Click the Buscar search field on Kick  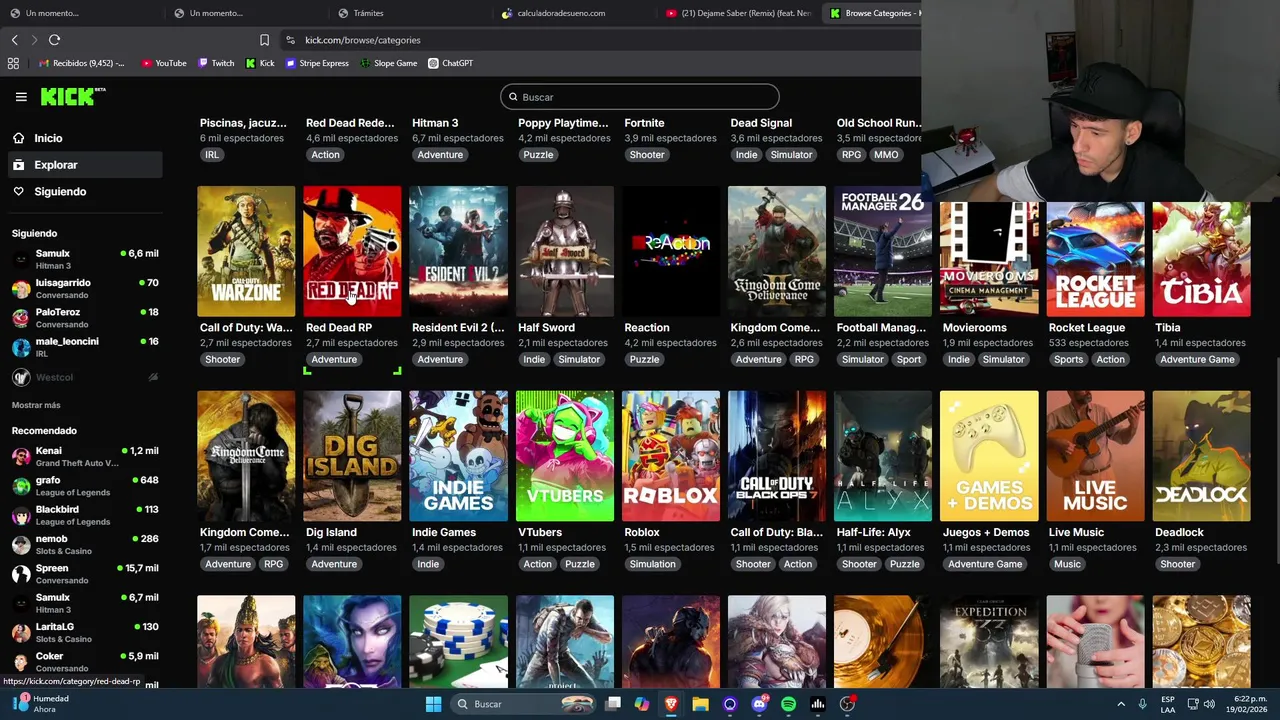tap(640, 97)
